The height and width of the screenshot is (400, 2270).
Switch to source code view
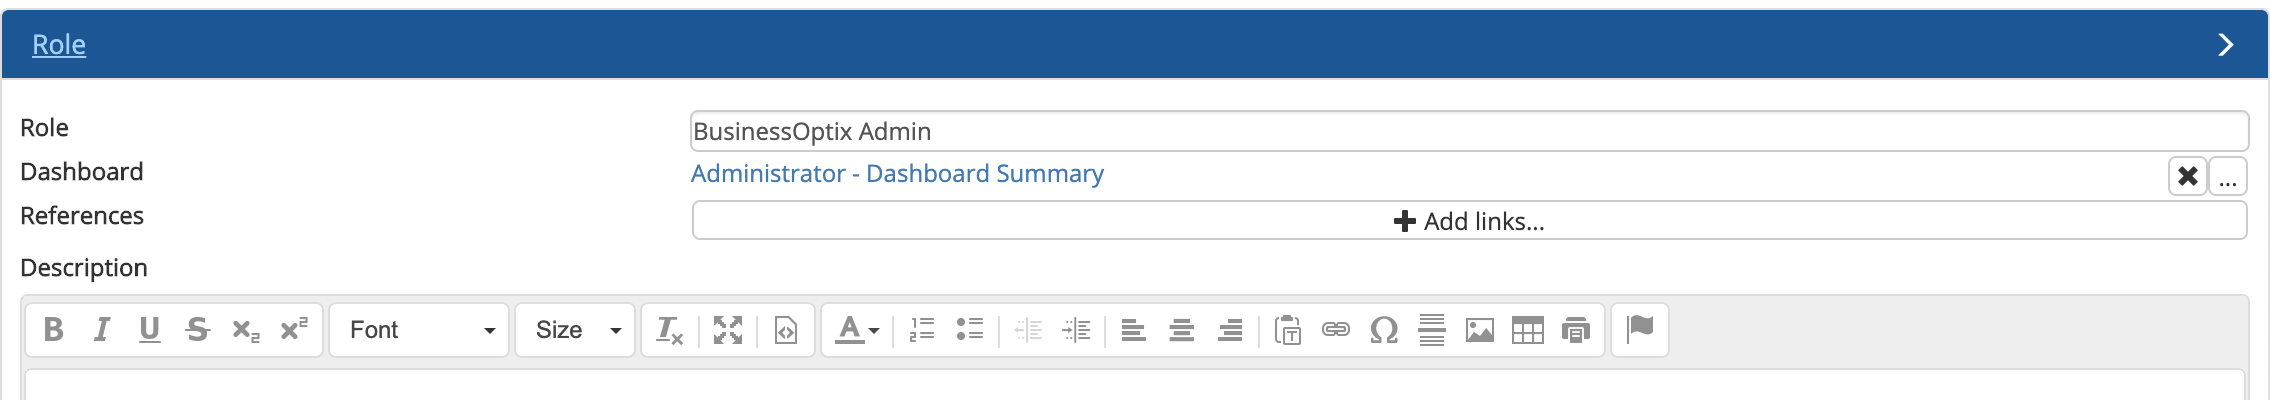(786, 330)
